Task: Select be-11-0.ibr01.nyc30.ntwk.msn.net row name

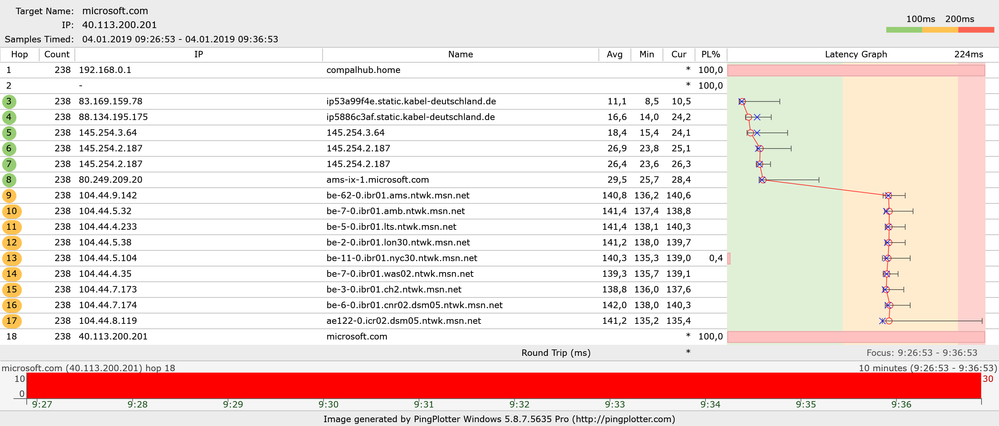Action: point(401,258)
